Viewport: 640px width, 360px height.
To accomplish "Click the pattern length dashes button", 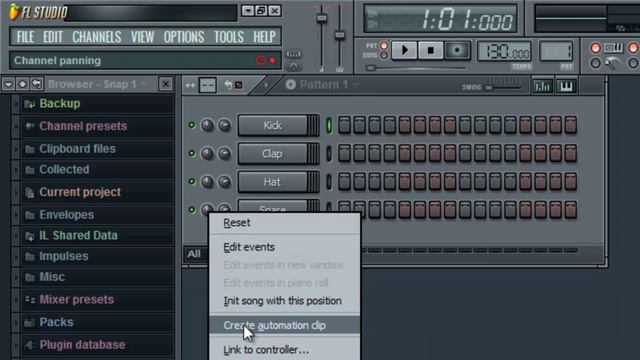I will [x=207, y=85].
